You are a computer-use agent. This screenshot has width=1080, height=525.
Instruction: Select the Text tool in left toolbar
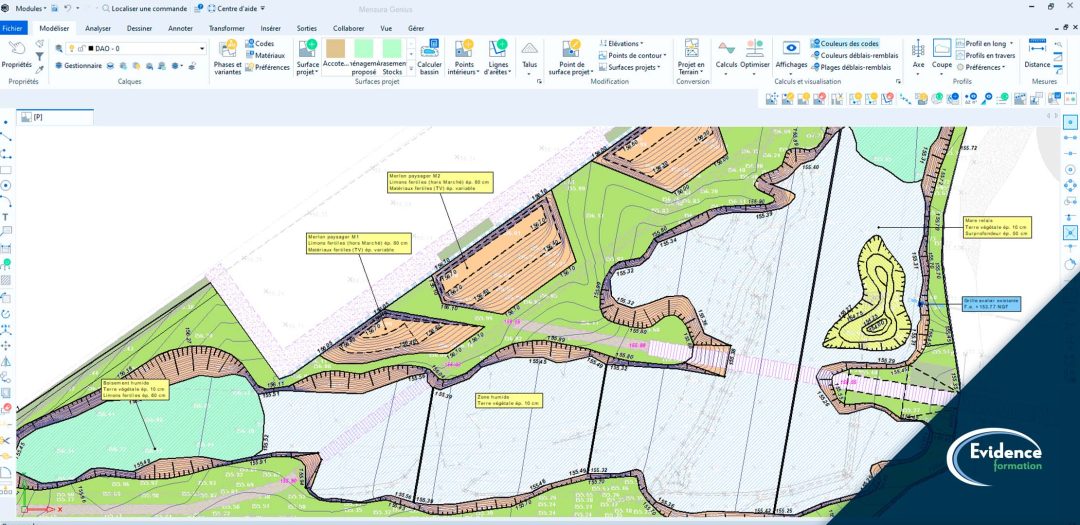[x=6, y=217]
